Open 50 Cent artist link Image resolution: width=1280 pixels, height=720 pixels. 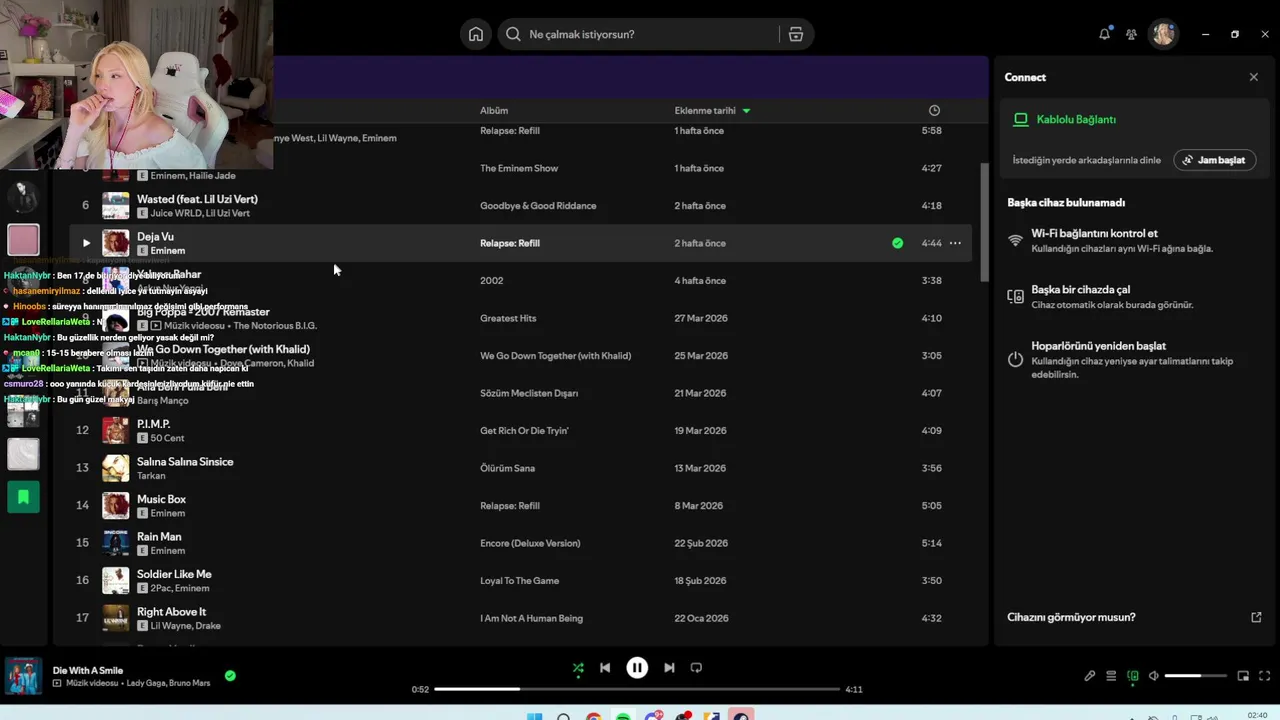(167, 438)
